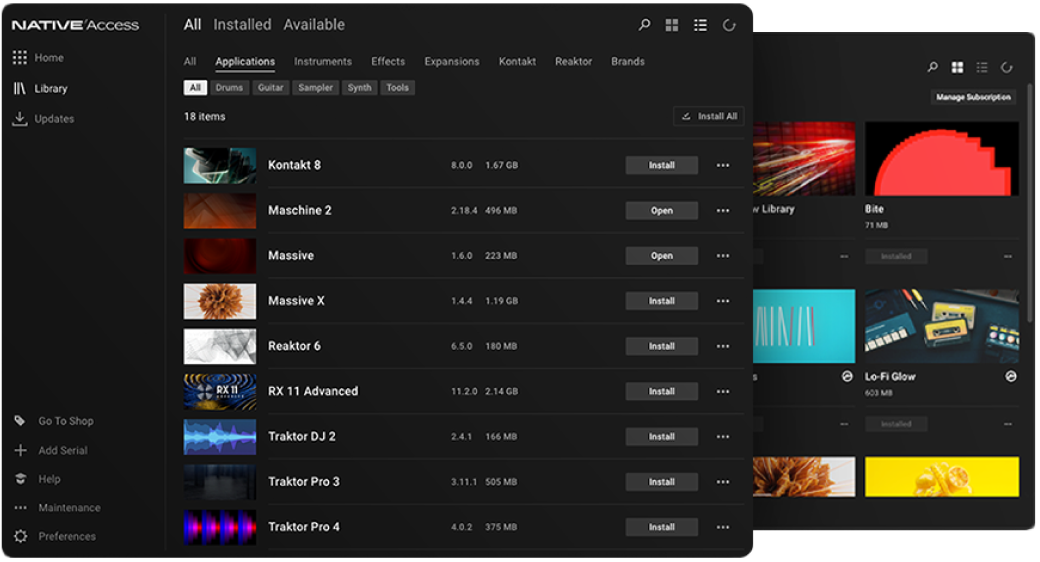Install RX 11 Advanced
The height and width of the screenshot is (562, 1040).
(x=661, y=391)
